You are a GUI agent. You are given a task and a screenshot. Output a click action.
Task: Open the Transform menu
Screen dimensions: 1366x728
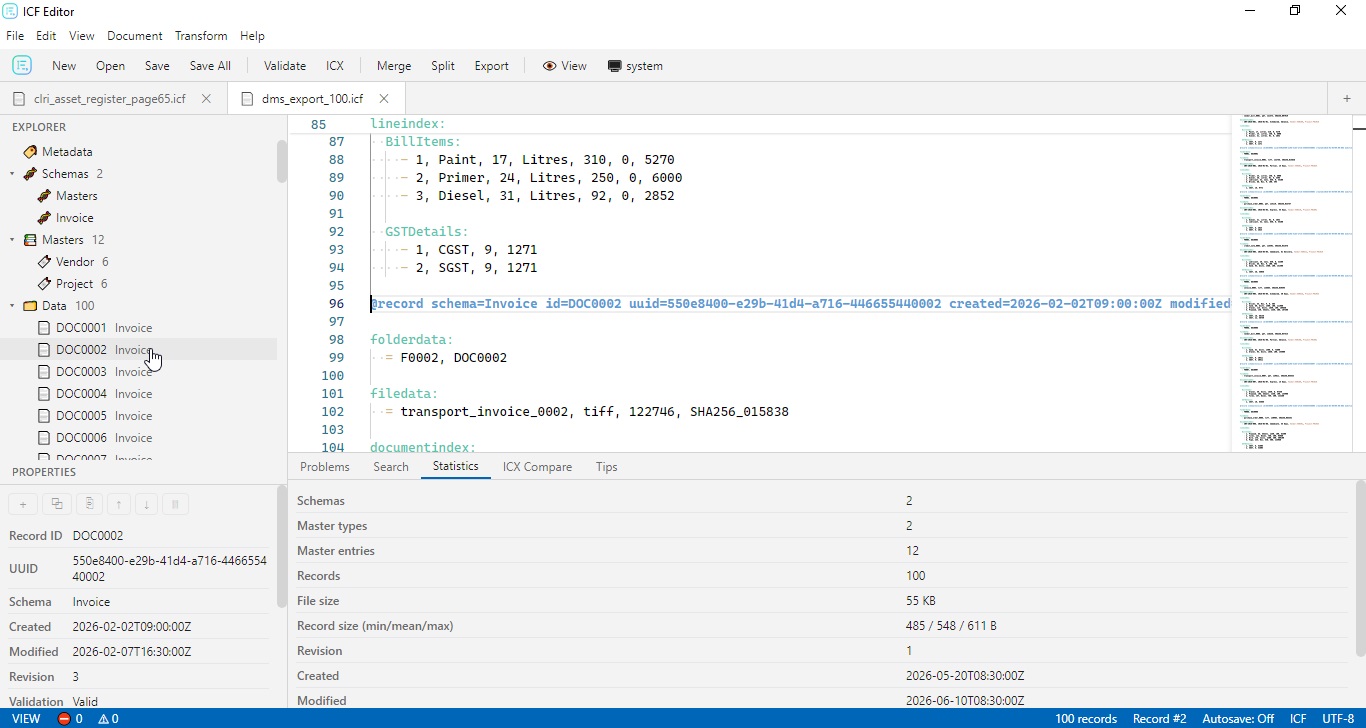tap(201, 36)
